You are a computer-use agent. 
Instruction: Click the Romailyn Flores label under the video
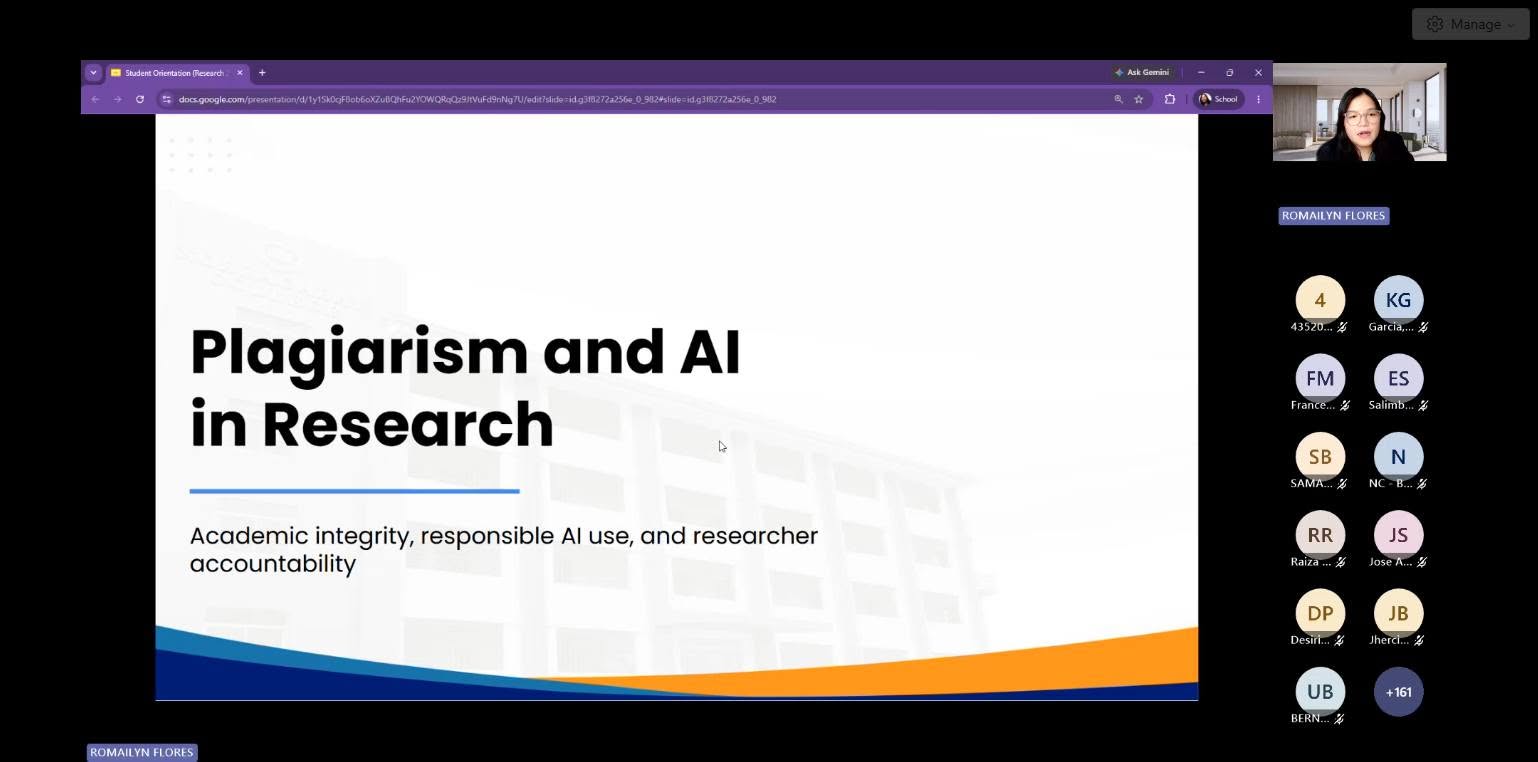click(1334, 216)
